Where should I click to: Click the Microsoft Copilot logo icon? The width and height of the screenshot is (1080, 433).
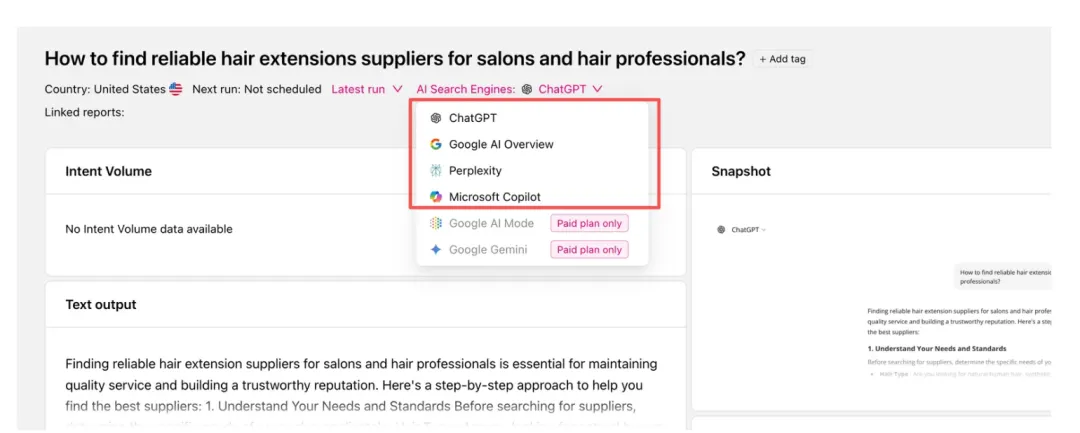(436, 197)
